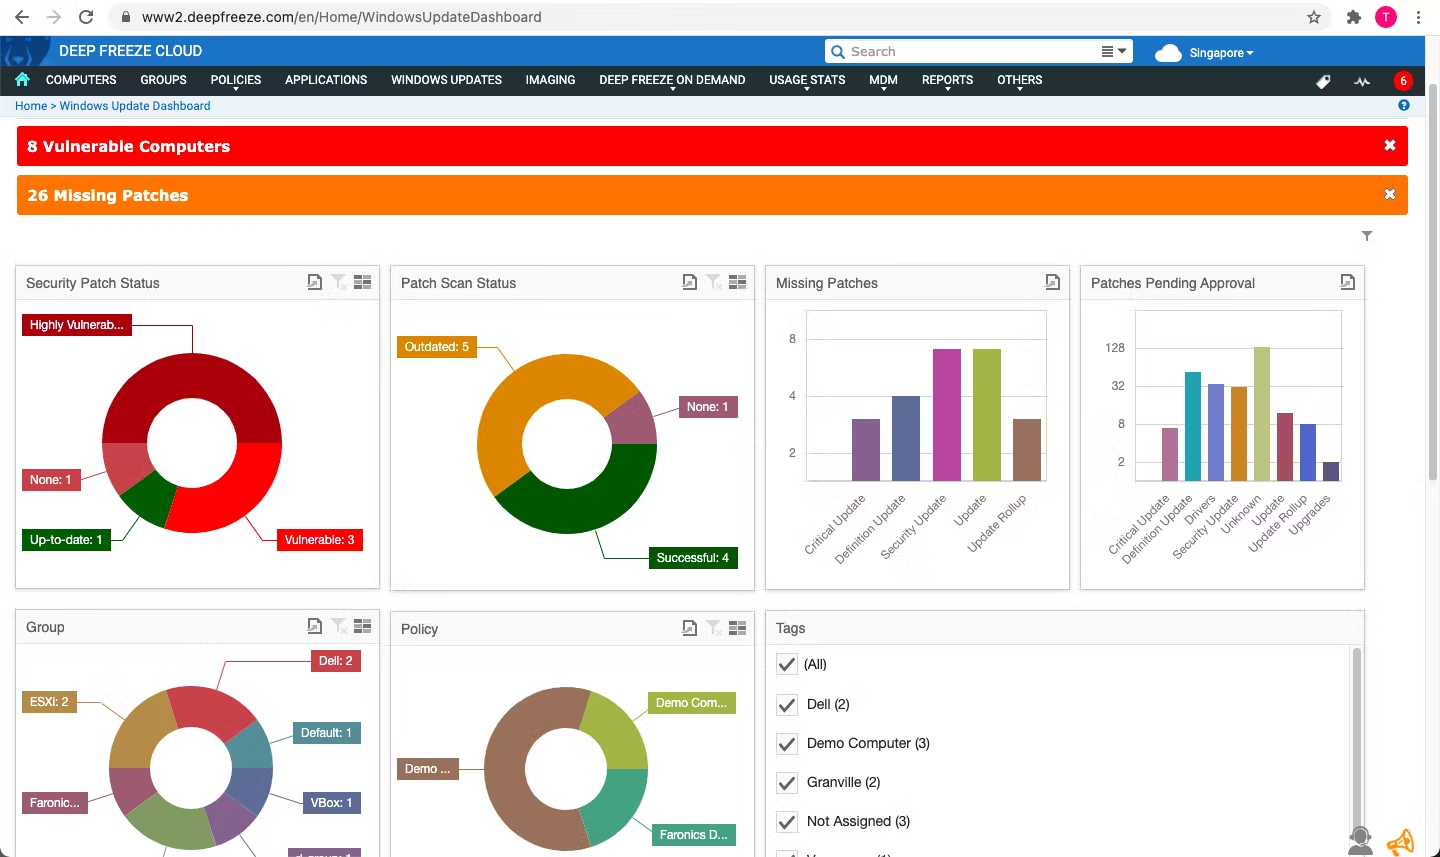Select the Successful: 4 chart label
Viewport: 1440px width, 857px height.
(693, 558)
